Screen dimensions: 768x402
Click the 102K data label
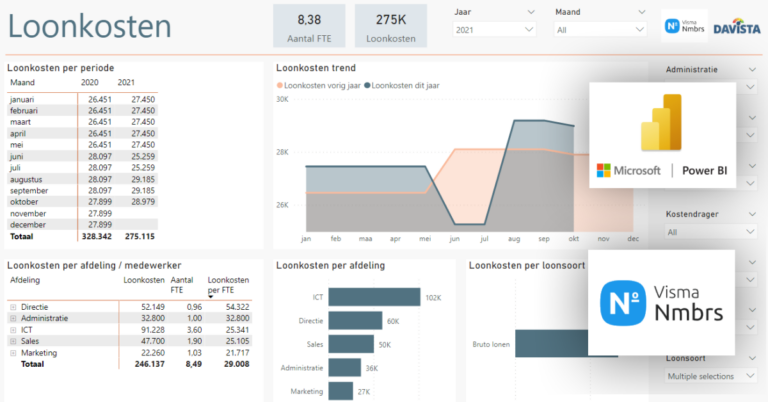coord(433,298)
